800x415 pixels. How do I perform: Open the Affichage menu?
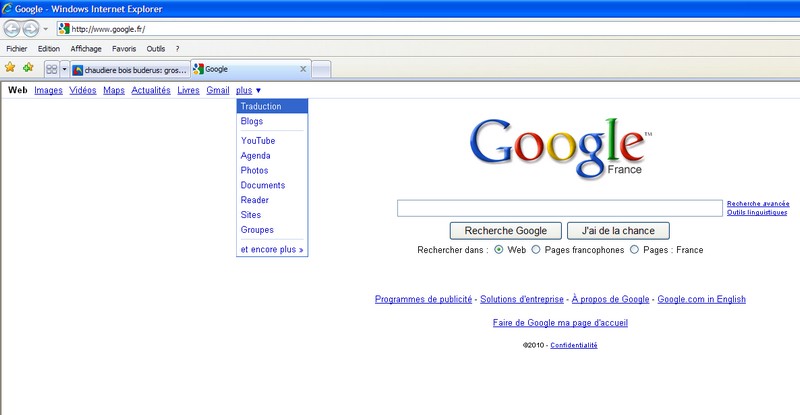click(x=86, y=48)
